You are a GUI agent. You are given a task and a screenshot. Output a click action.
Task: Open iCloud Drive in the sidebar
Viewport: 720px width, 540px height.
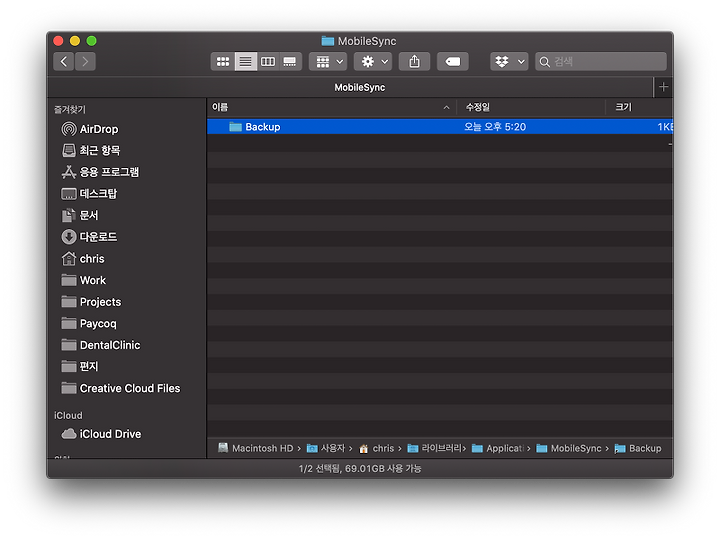pos(101,433)
